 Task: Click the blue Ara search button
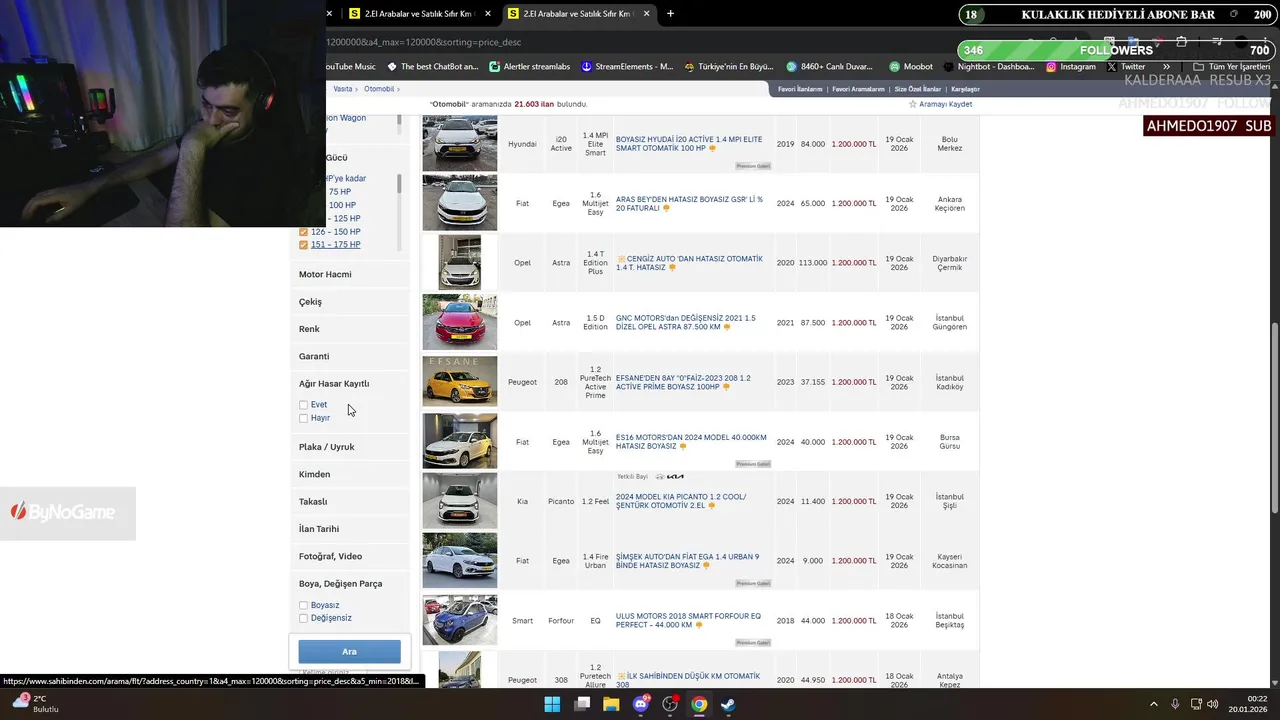[x=349, y=652]
